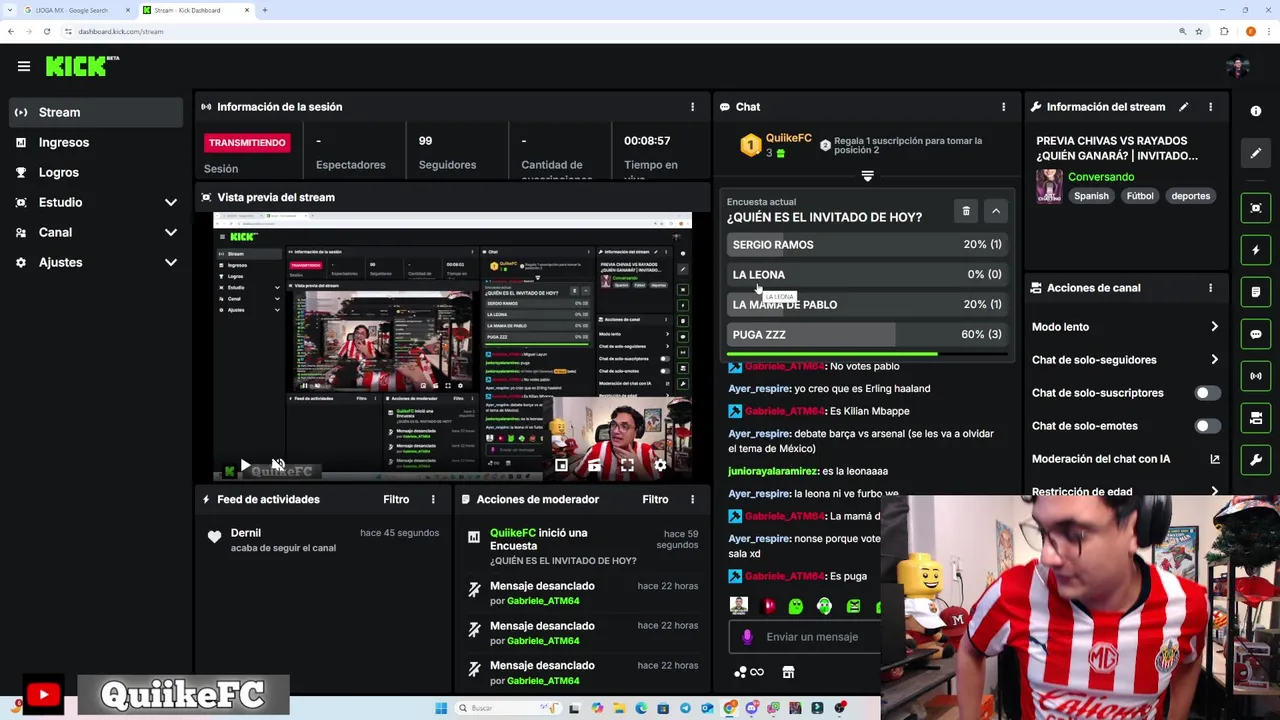Select LA MAMÁ DE PABLO poll option

click(x=867, y=304)
